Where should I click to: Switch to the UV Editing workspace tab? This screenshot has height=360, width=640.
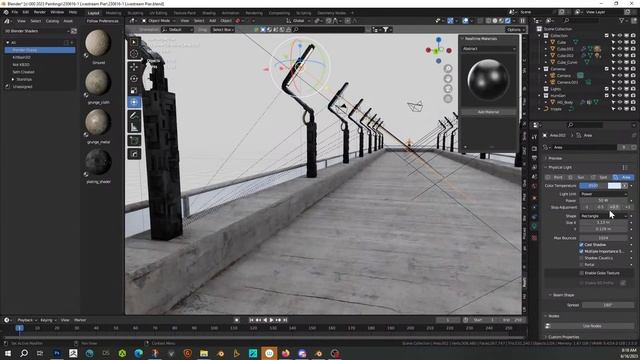[x=158, y=13]
